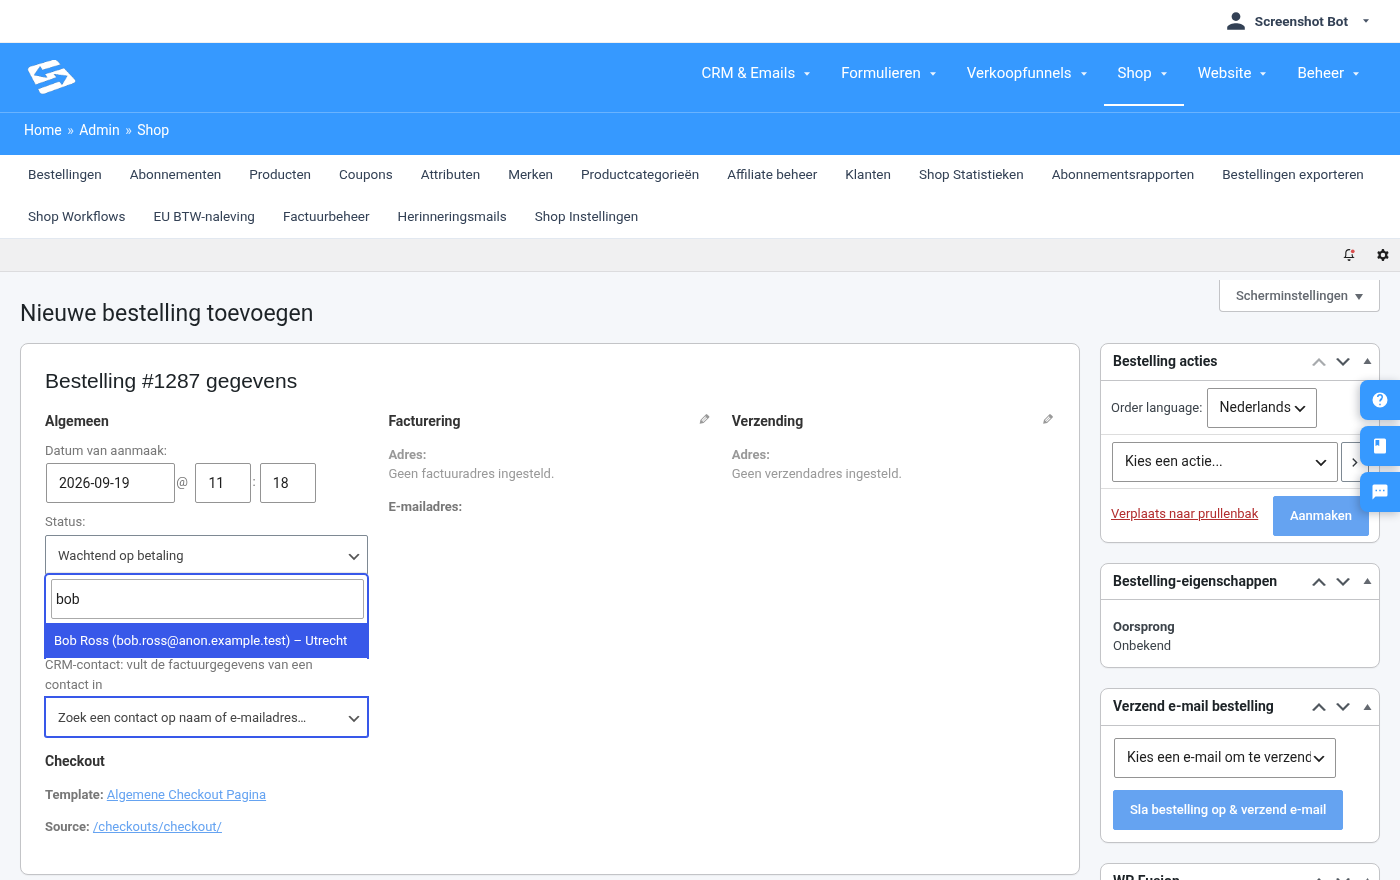The height and width of the screenshot is (880, 1400).
Task: Click the Admin breadcrumb link
Action: point(99,130)
